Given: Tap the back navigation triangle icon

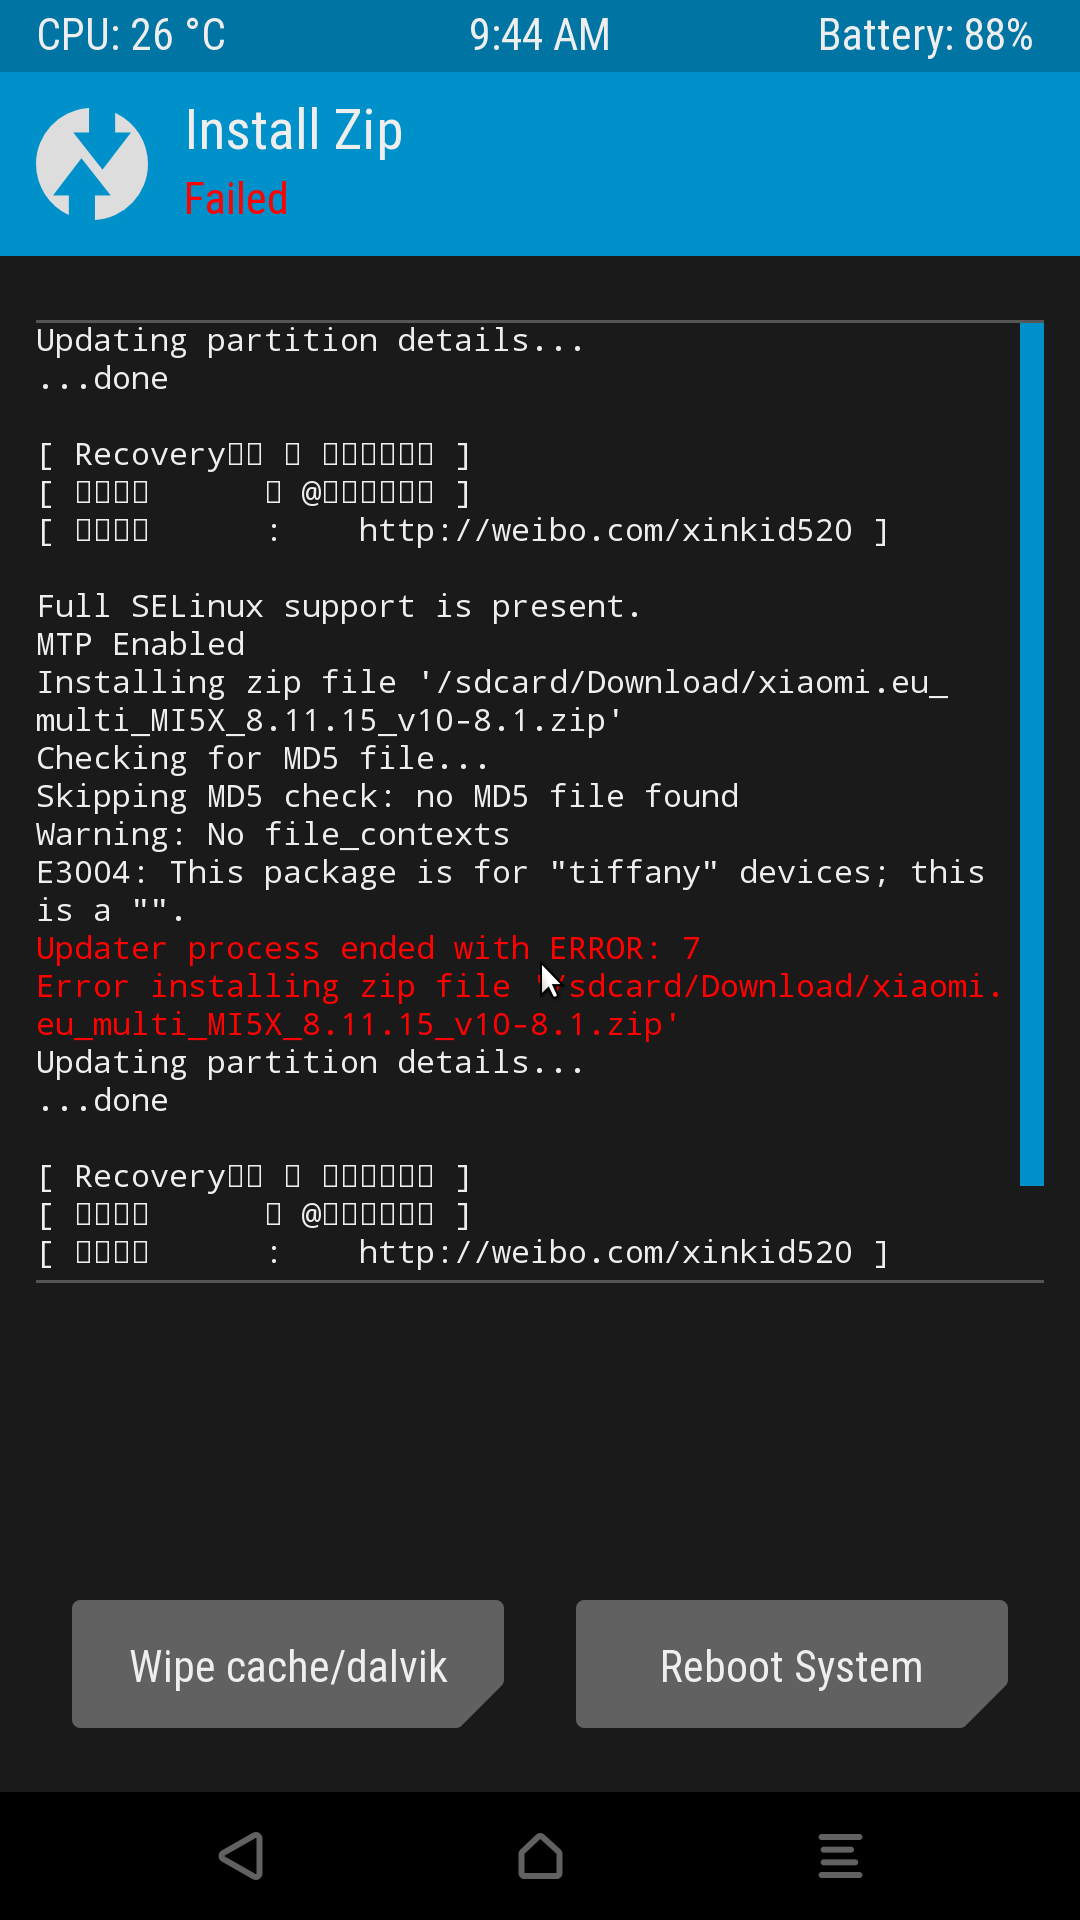Looking at the screenshot, I should (x=241, y=1856).
